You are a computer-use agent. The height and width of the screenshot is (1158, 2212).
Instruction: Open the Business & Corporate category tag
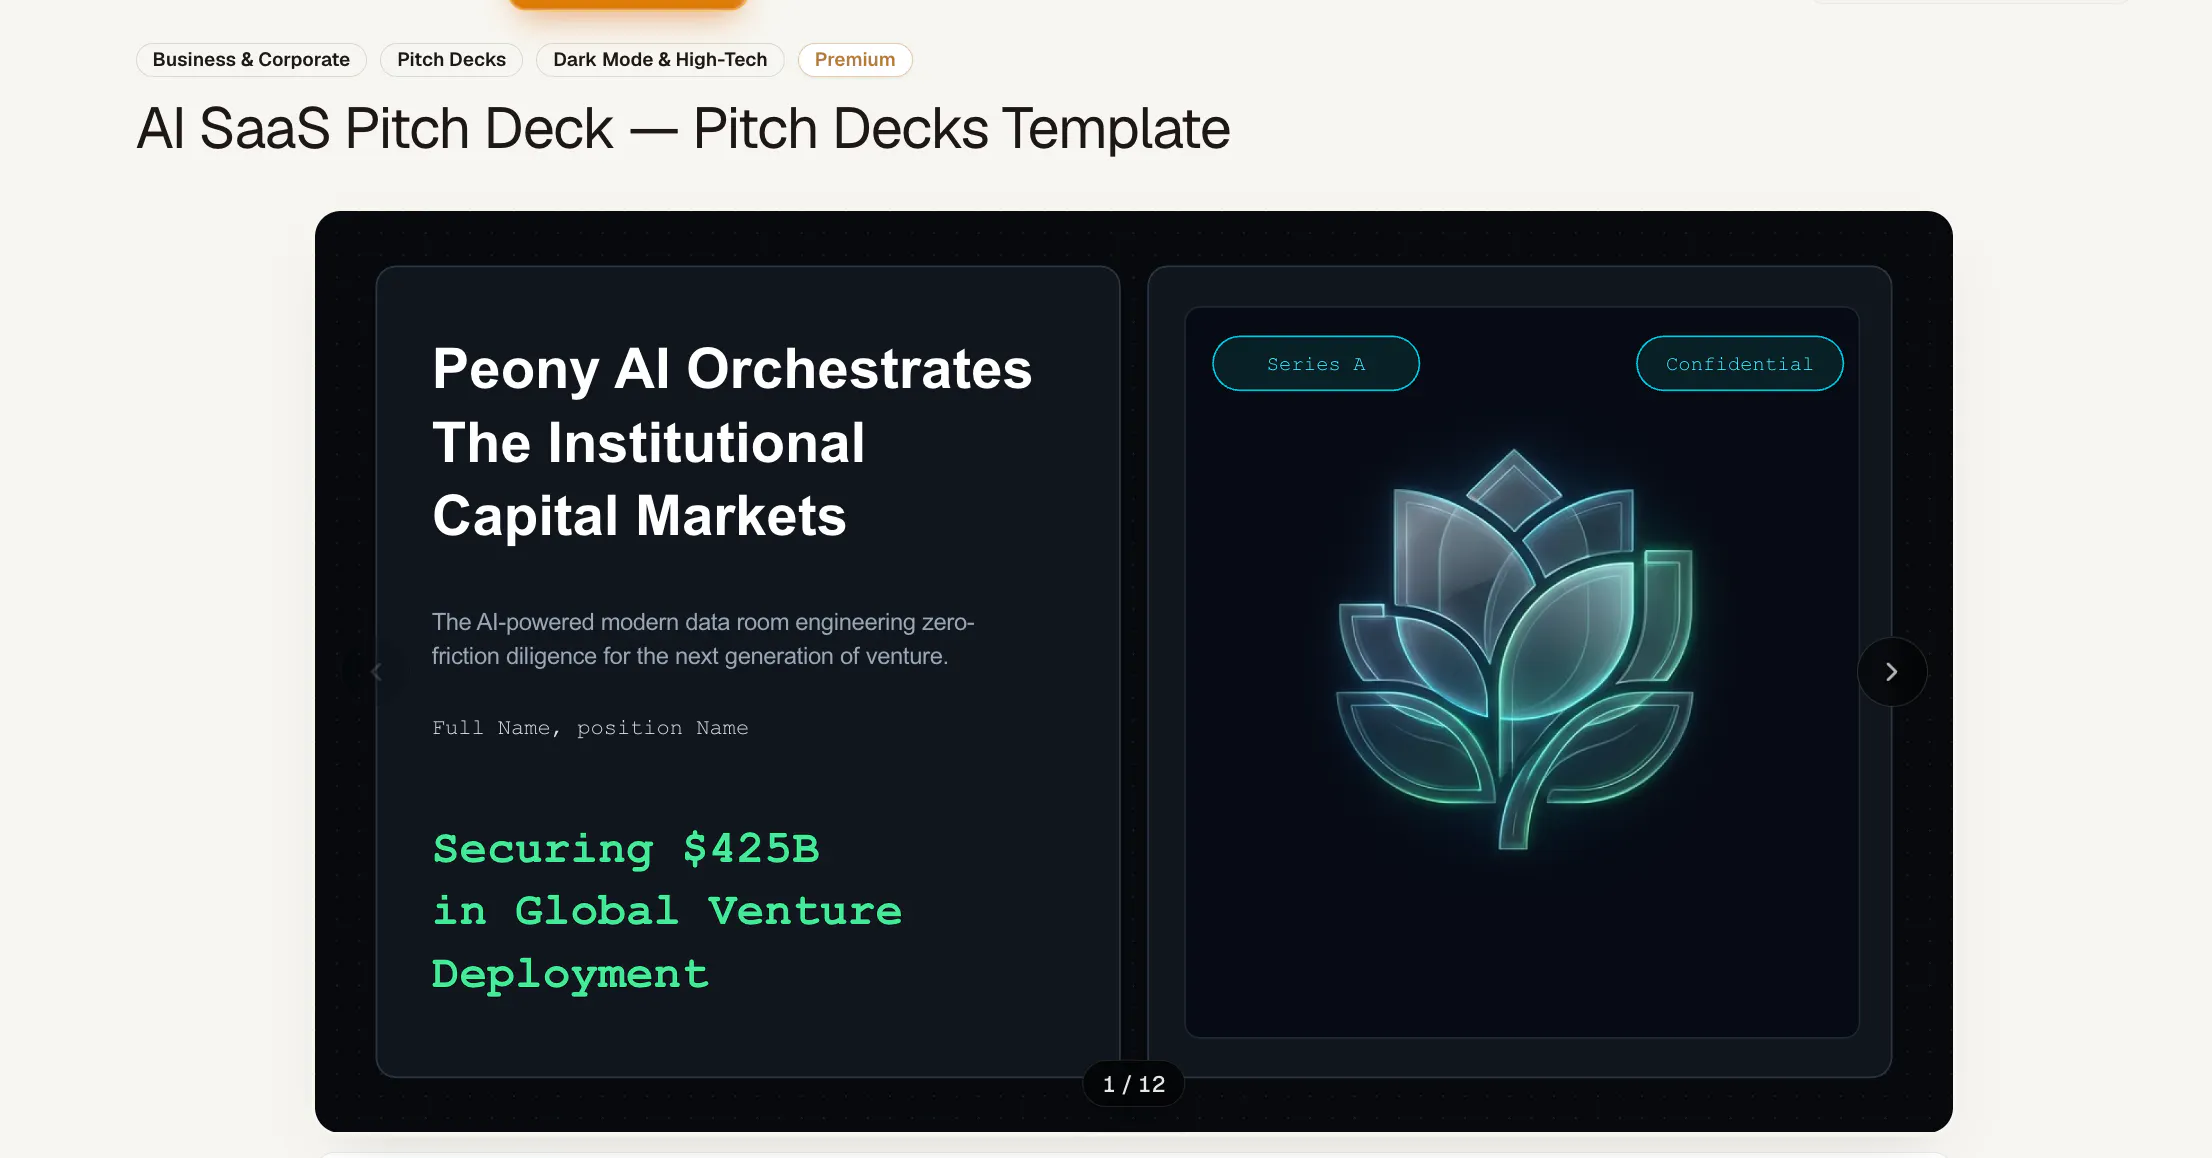(251, 60)
